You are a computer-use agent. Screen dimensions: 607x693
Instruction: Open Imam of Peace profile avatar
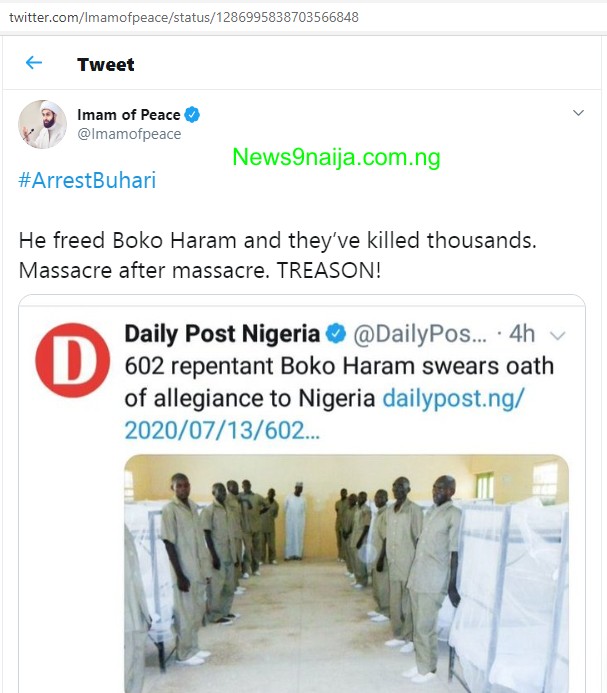(43, 124)
